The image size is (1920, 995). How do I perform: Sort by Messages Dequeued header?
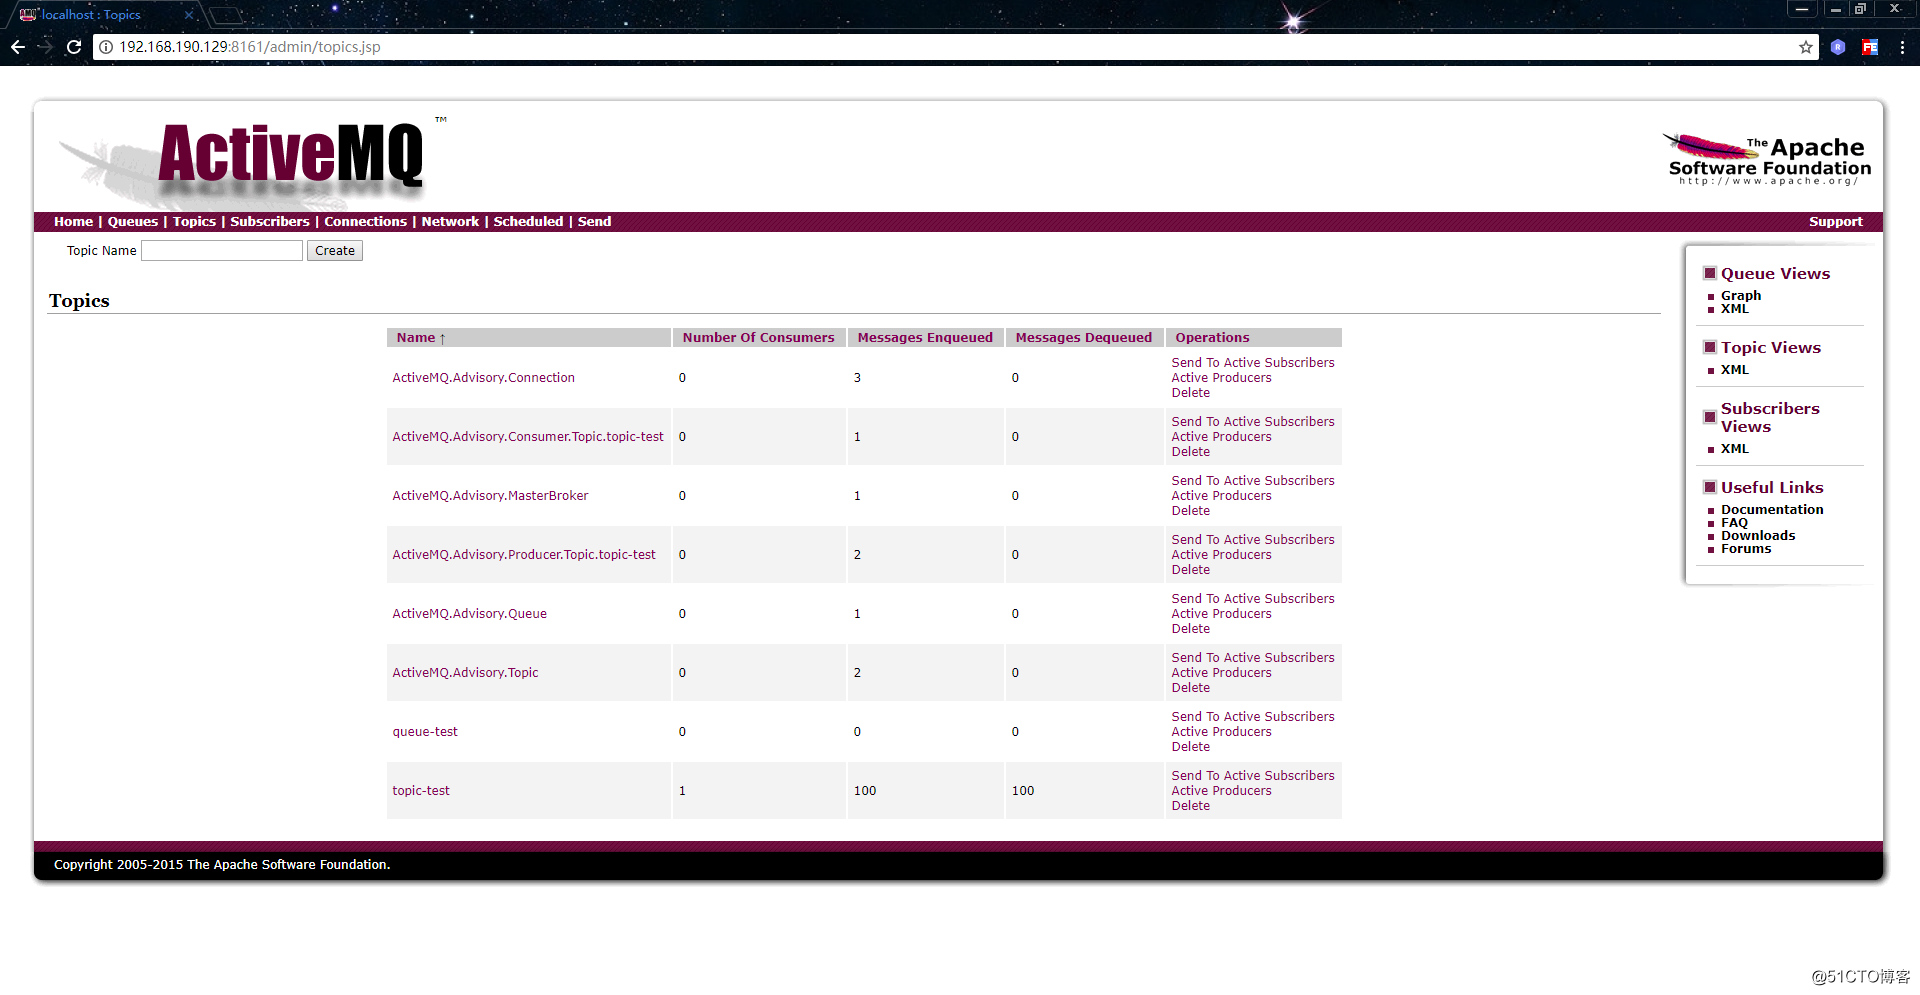(1084, 338)
